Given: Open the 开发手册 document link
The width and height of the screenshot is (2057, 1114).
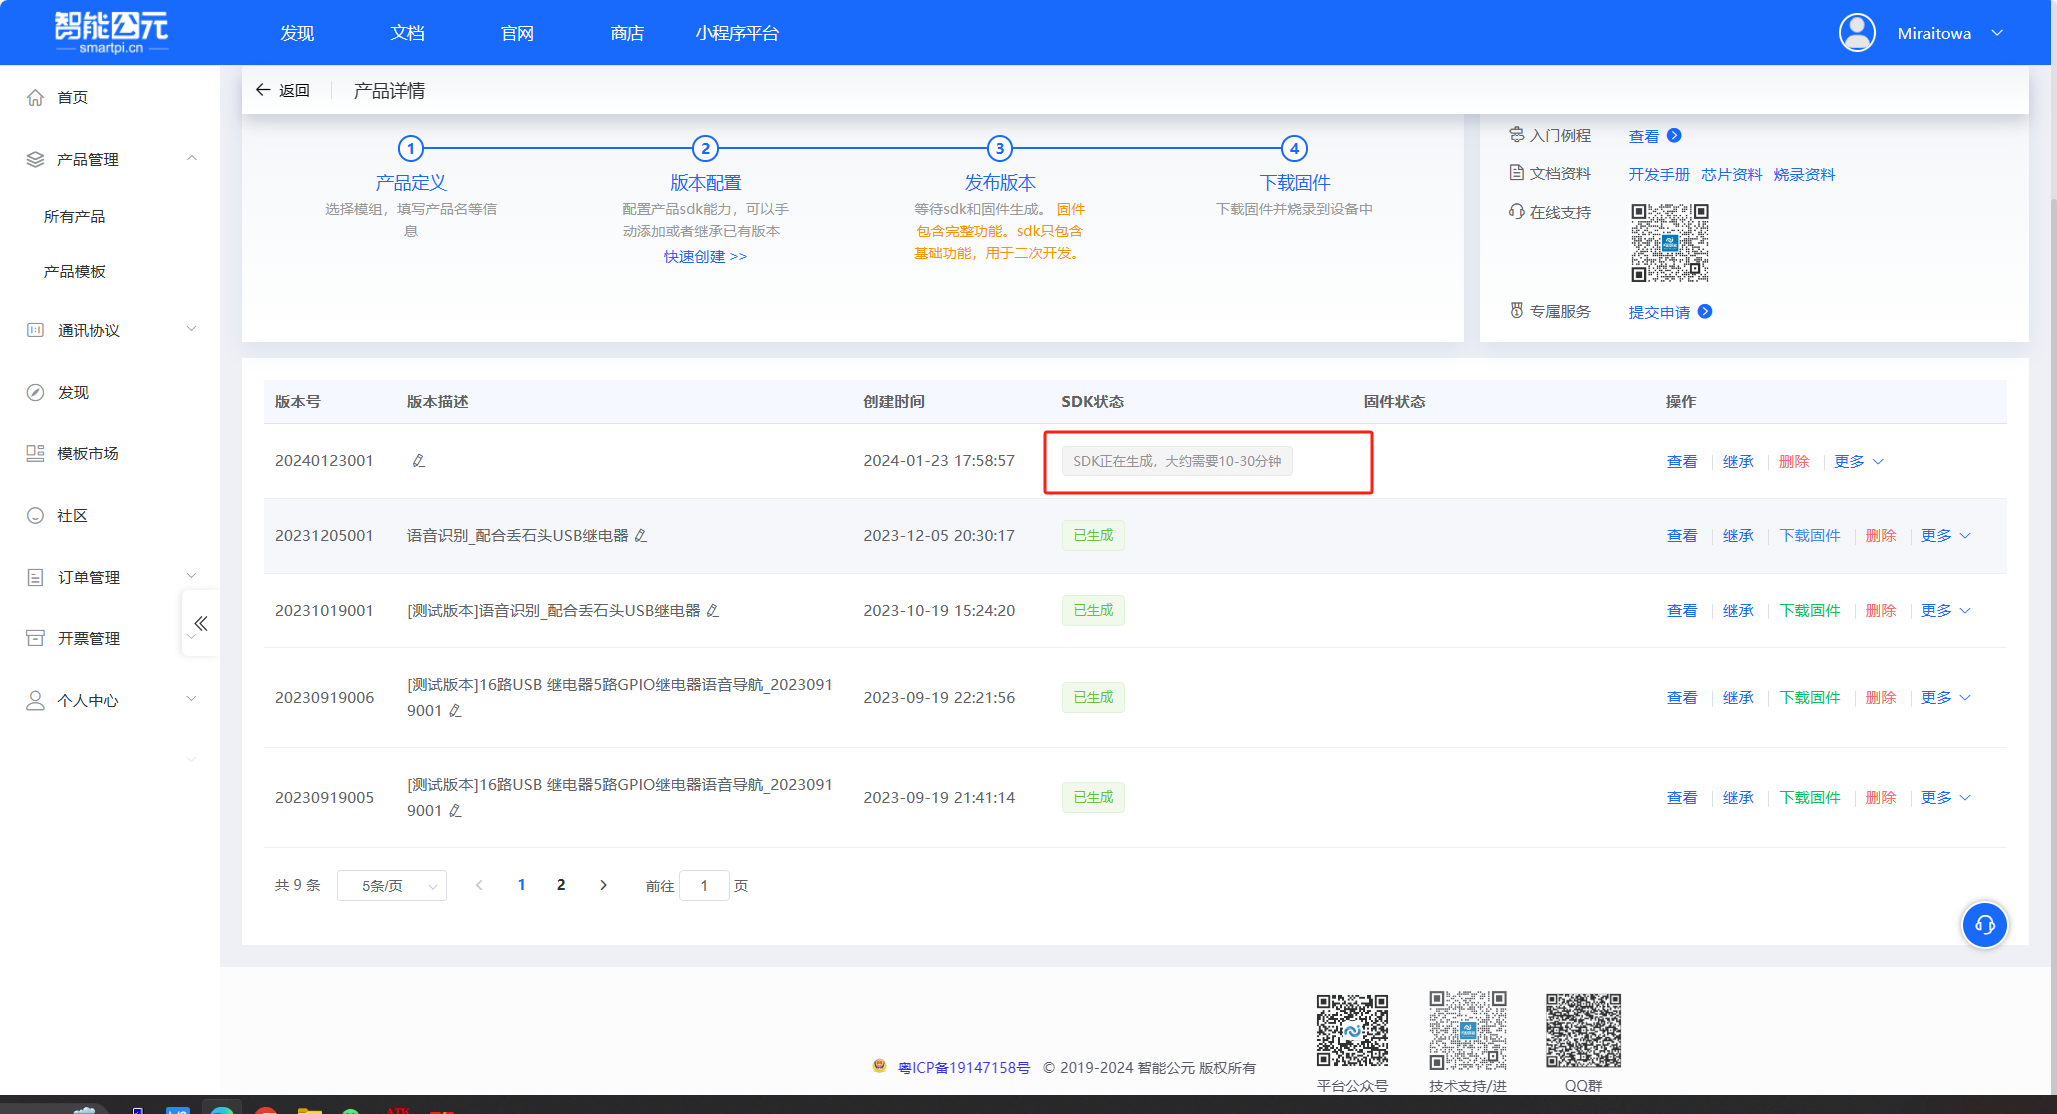Looking at the screenshot, I should tap(1659, 174).
